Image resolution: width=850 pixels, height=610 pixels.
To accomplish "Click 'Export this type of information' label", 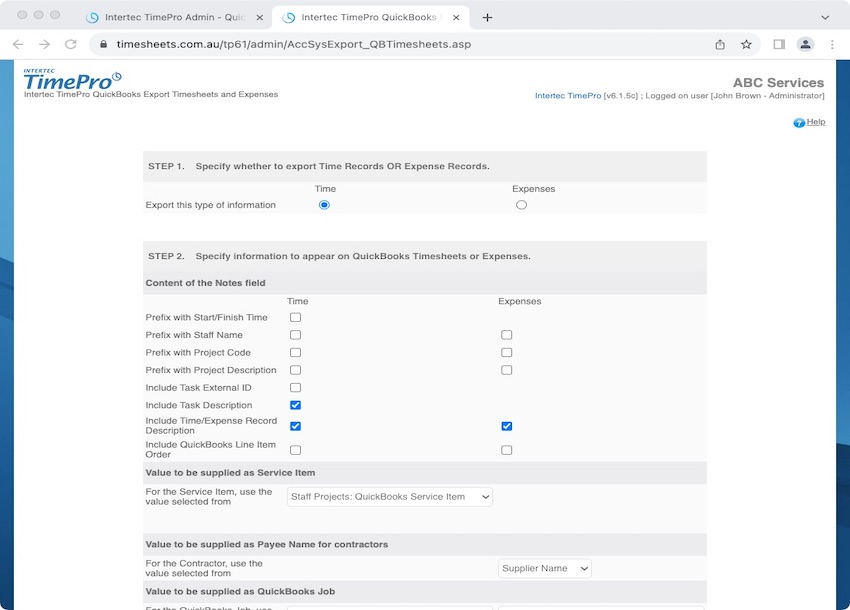I will (x=210, y=205).
